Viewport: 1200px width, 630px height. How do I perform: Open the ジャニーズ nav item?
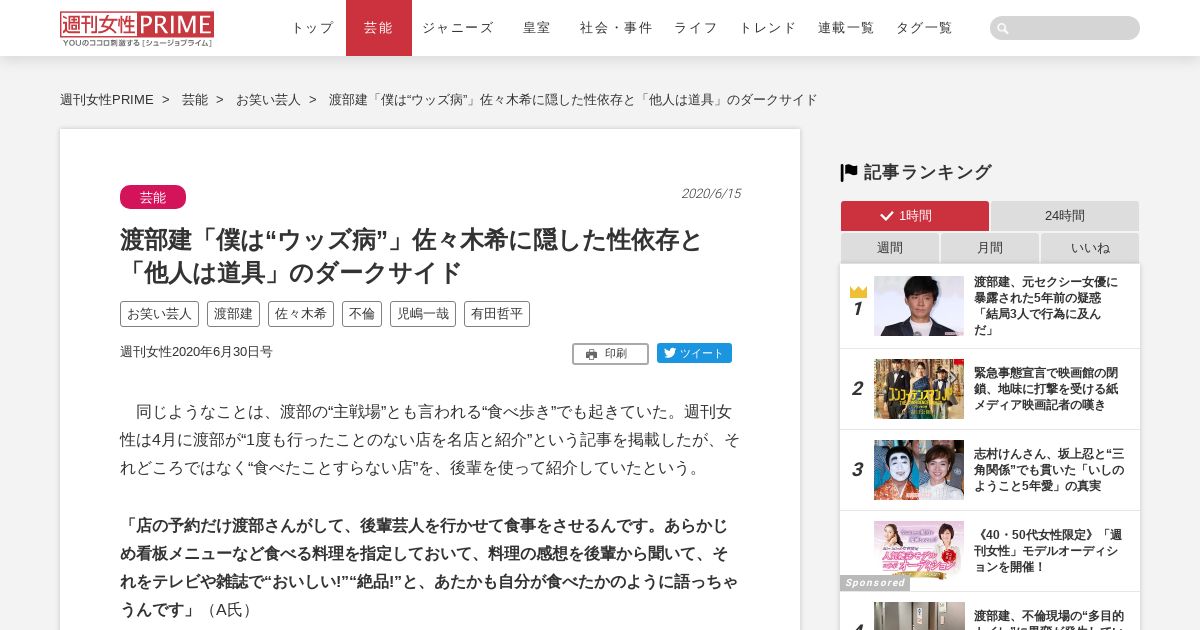click(x=458, y=28)
